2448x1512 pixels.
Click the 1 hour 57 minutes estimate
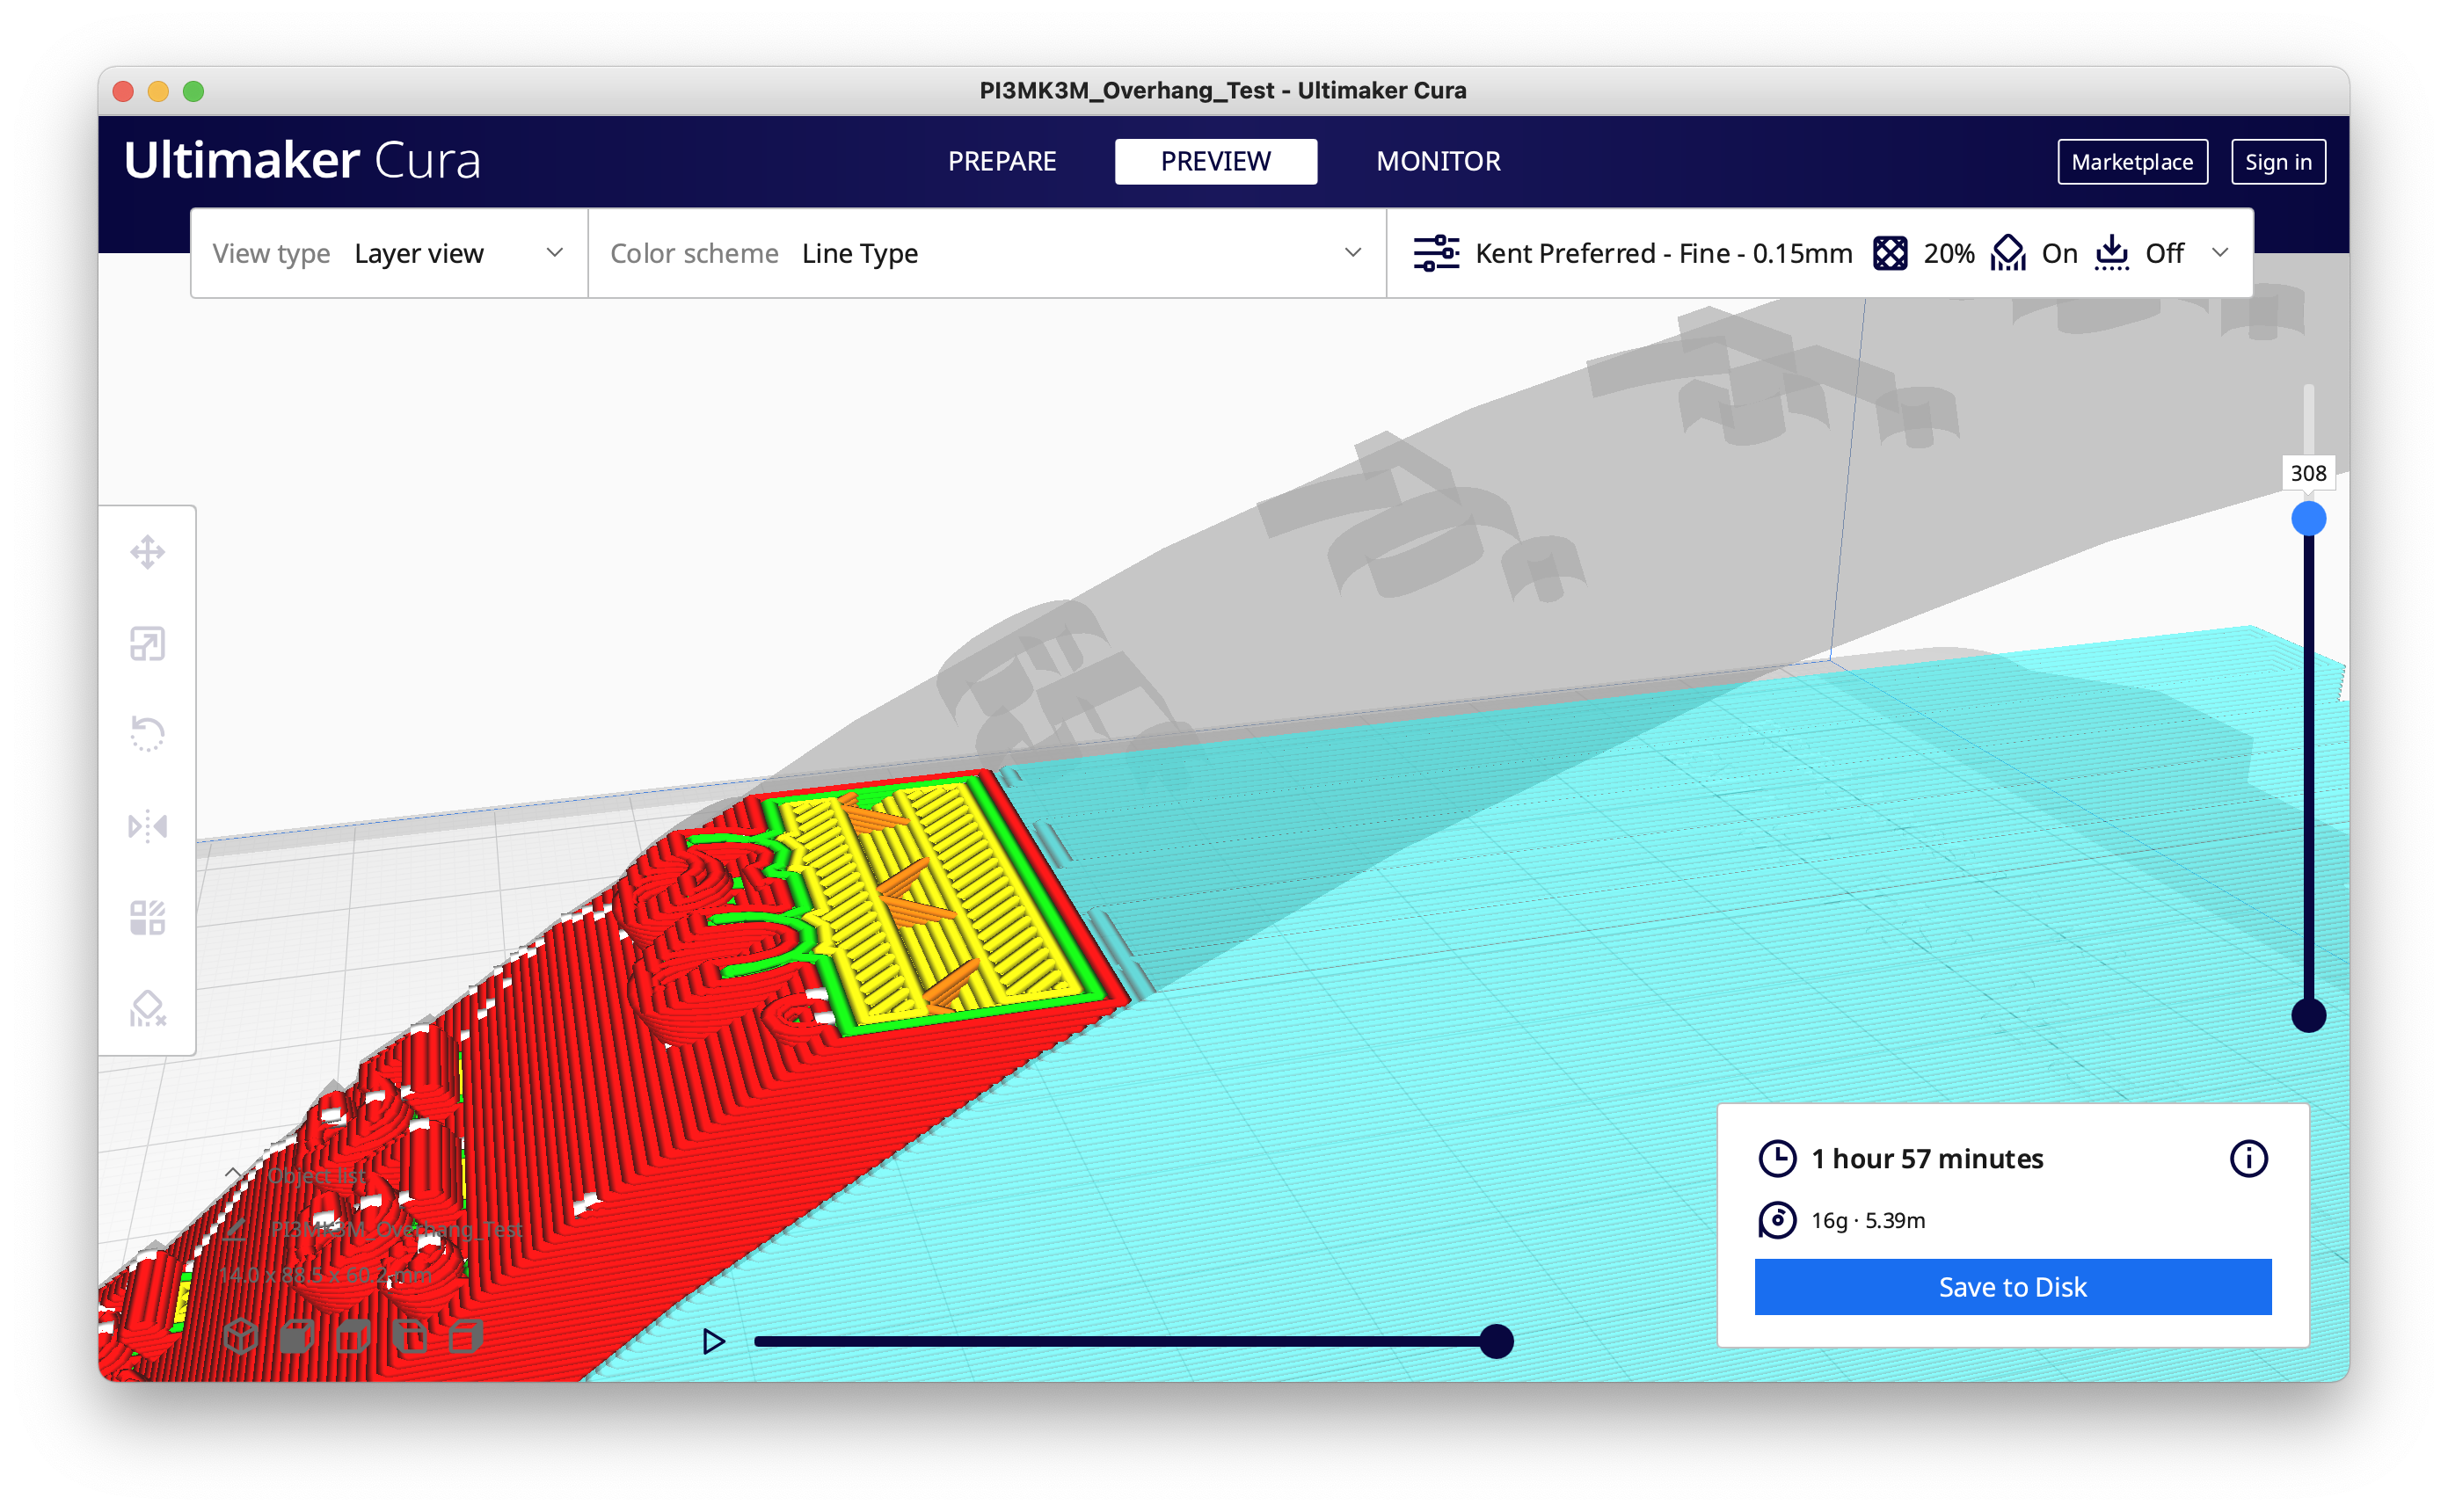[1927, 1158]
